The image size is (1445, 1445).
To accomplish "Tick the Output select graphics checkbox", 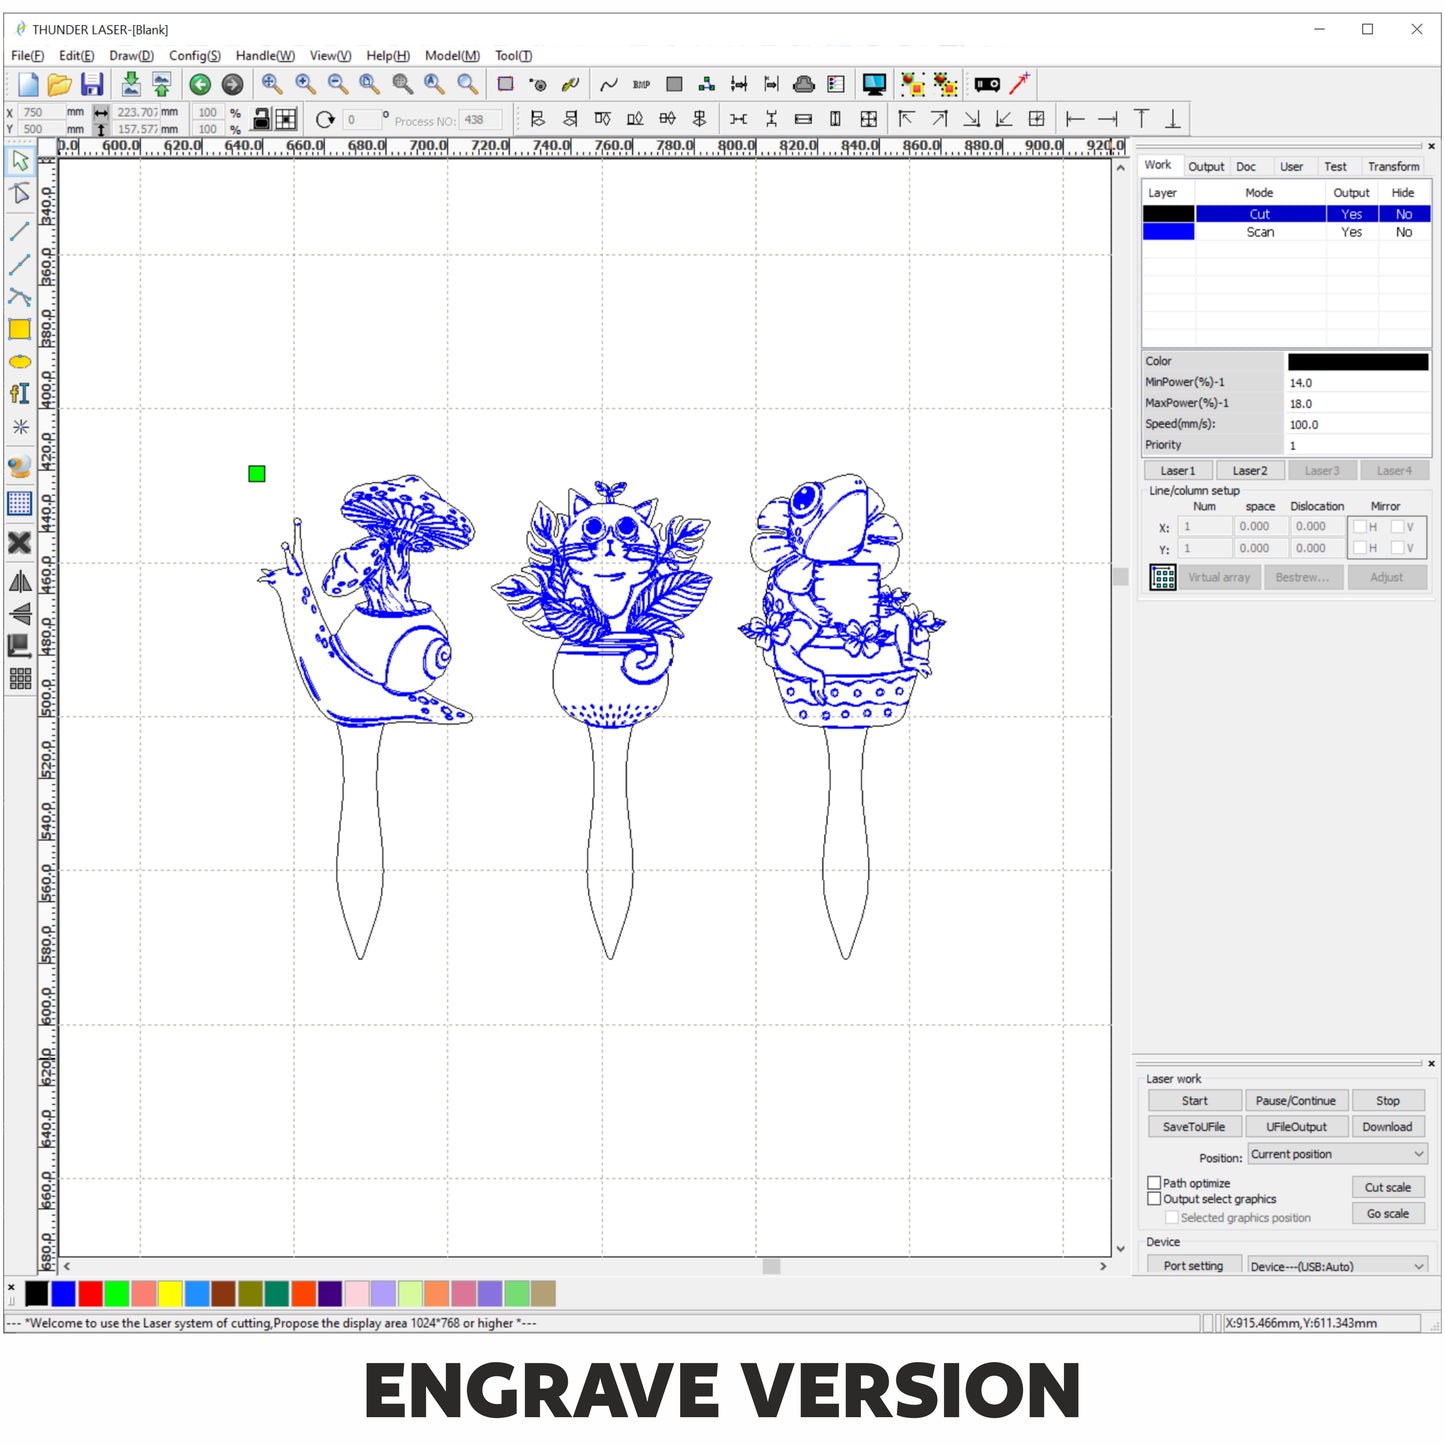I will coord(1154,1199).
